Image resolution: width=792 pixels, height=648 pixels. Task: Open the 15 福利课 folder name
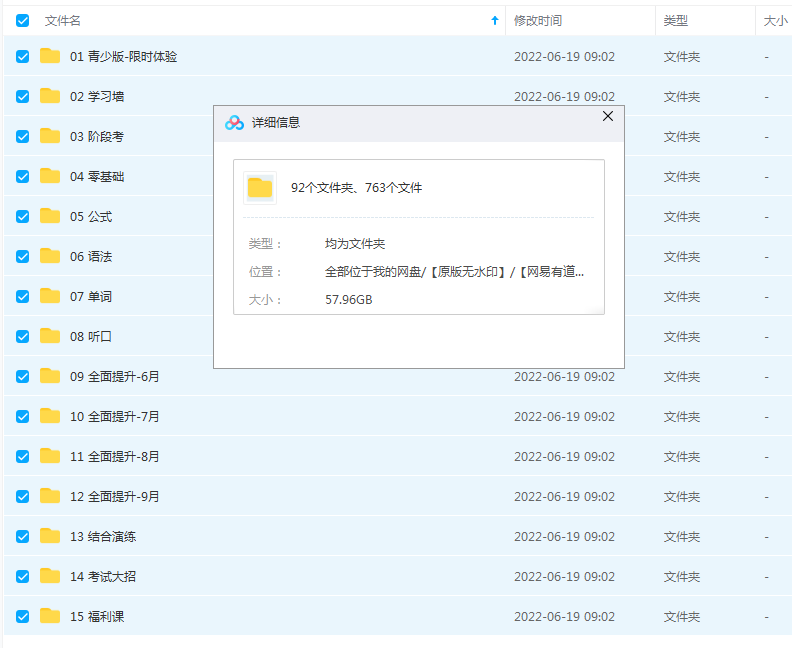[x=97, y=617]
